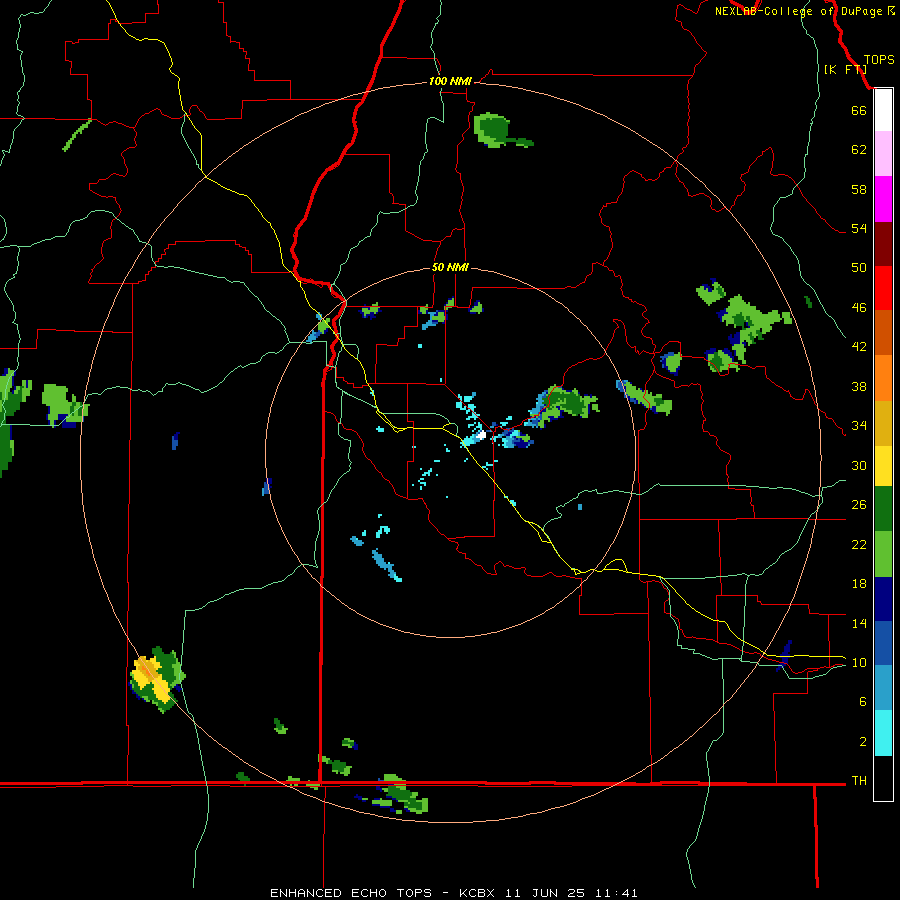Click the 18 legend value
900x900 pixels.
pyautogui.click(x=859, y=584)
